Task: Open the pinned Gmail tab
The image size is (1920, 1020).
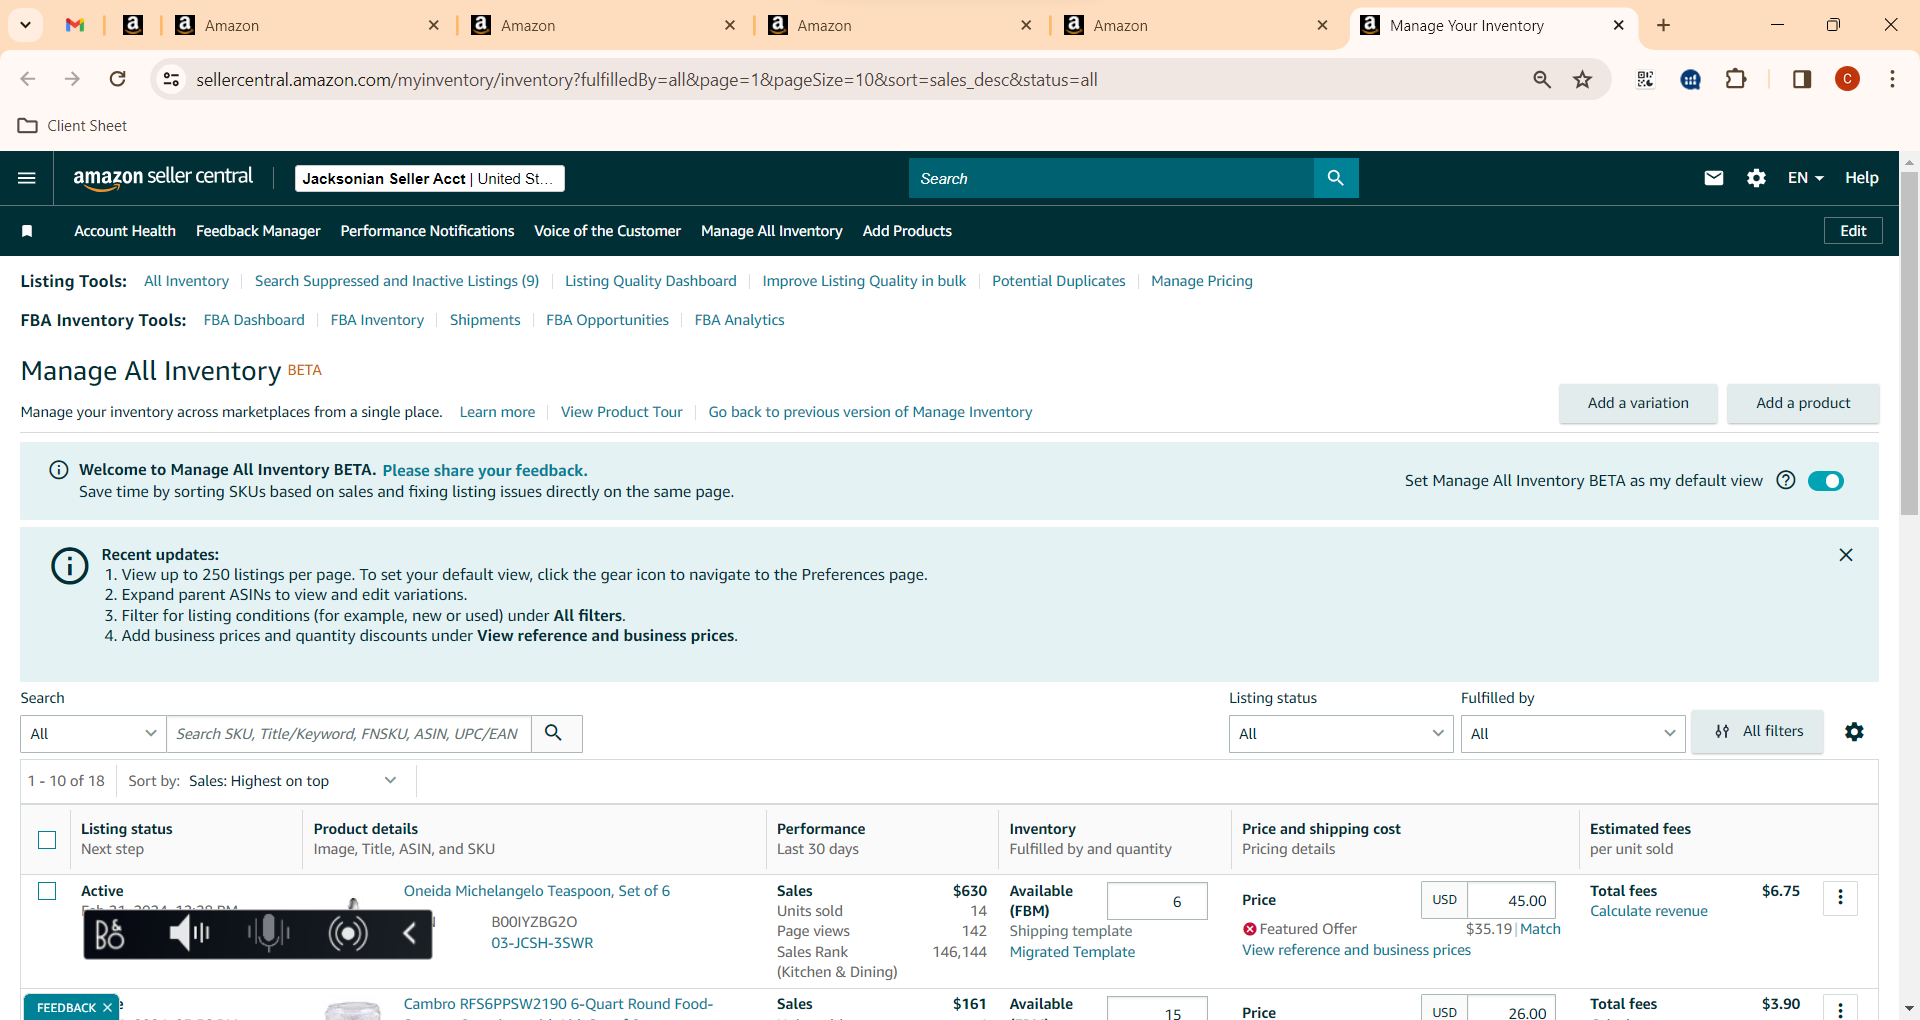Action: click(75, 25)
